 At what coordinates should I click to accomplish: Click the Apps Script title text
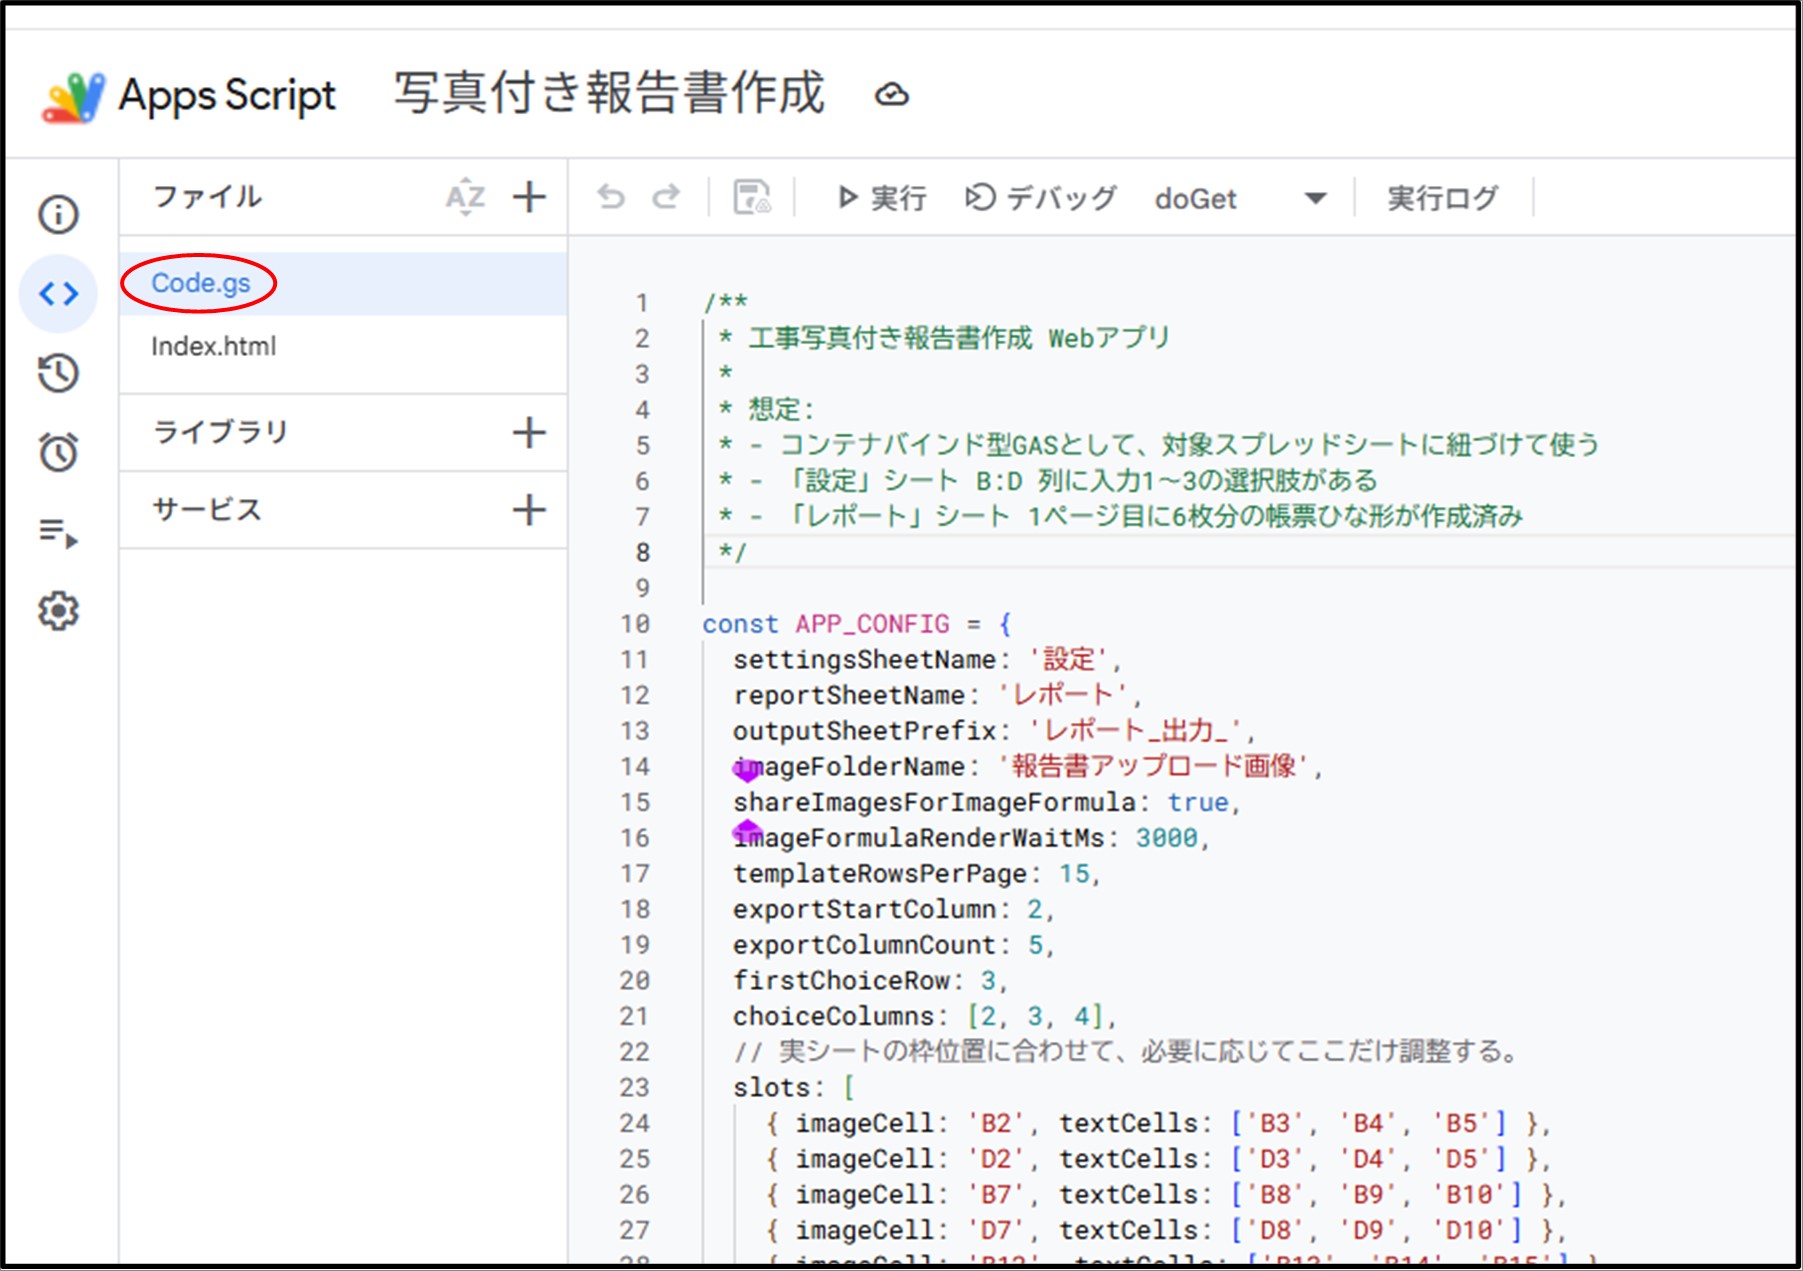[x=227, y=96]
